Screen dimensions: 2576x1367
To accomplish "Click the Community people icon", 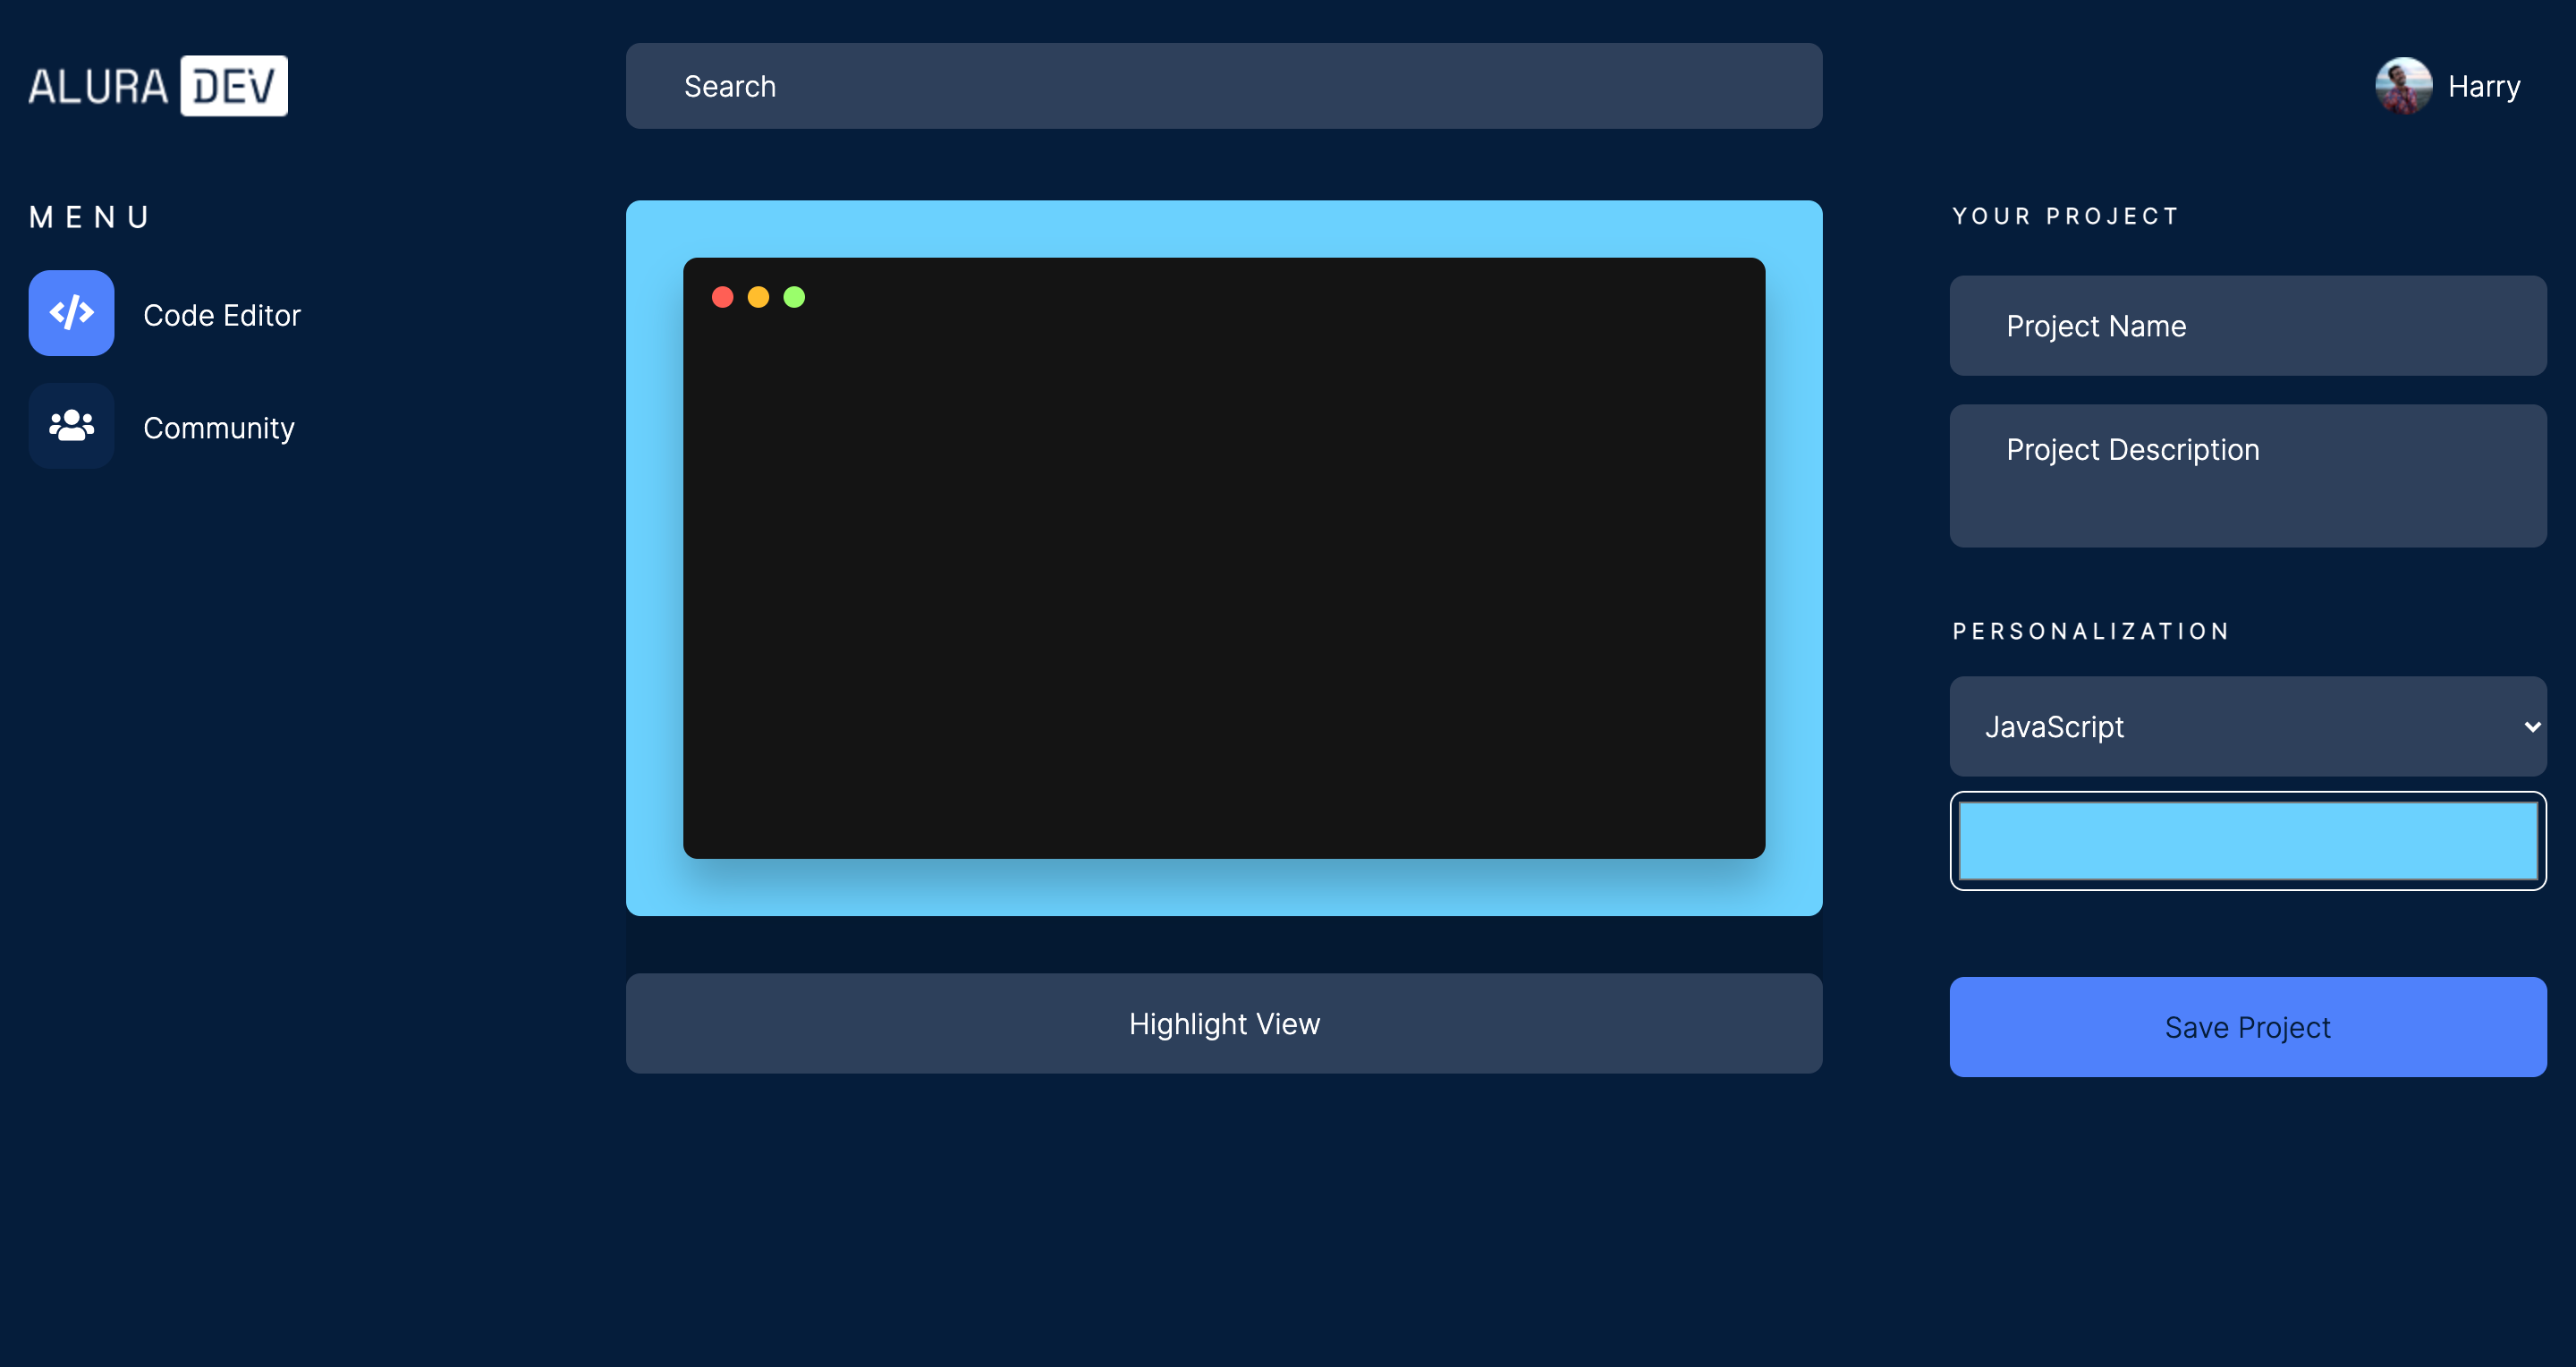I will point(71,426).
